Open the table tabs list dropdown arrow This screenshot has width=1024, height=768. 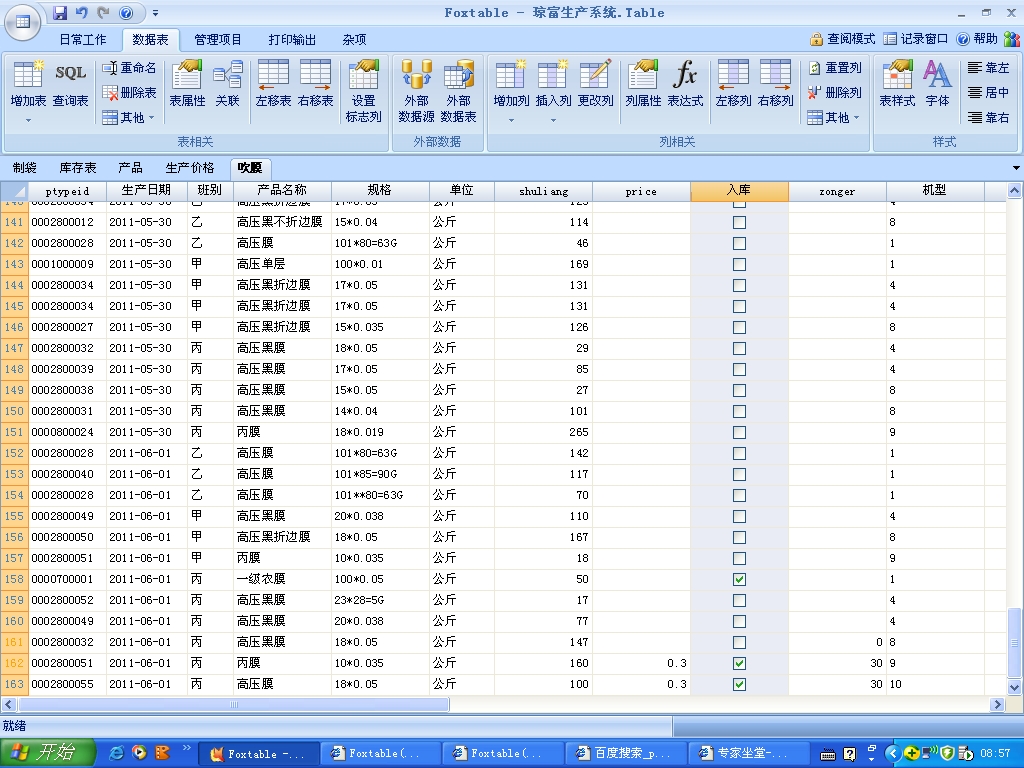pyautogui.click(x=1016, y=168)
